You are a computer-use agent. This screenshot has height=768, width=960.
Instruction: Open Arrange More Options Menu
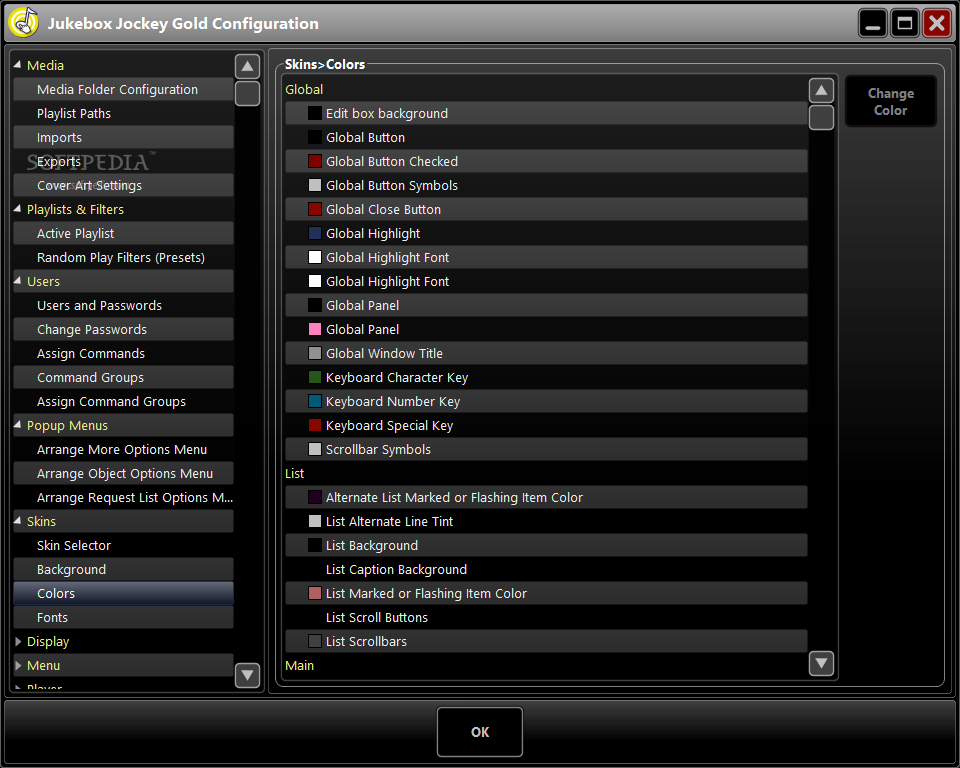[x=123, y=450]
